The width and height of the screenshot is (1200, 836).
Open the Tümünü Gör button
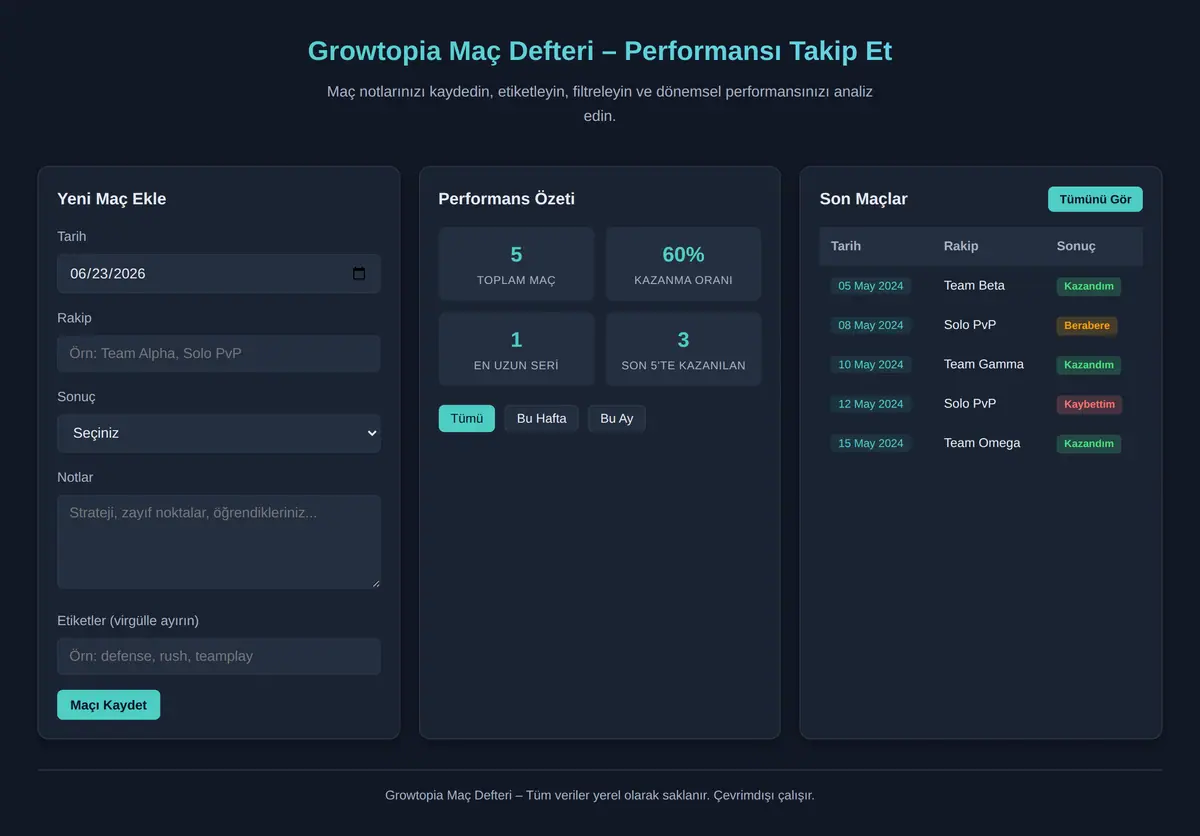tap(1095, 199)
